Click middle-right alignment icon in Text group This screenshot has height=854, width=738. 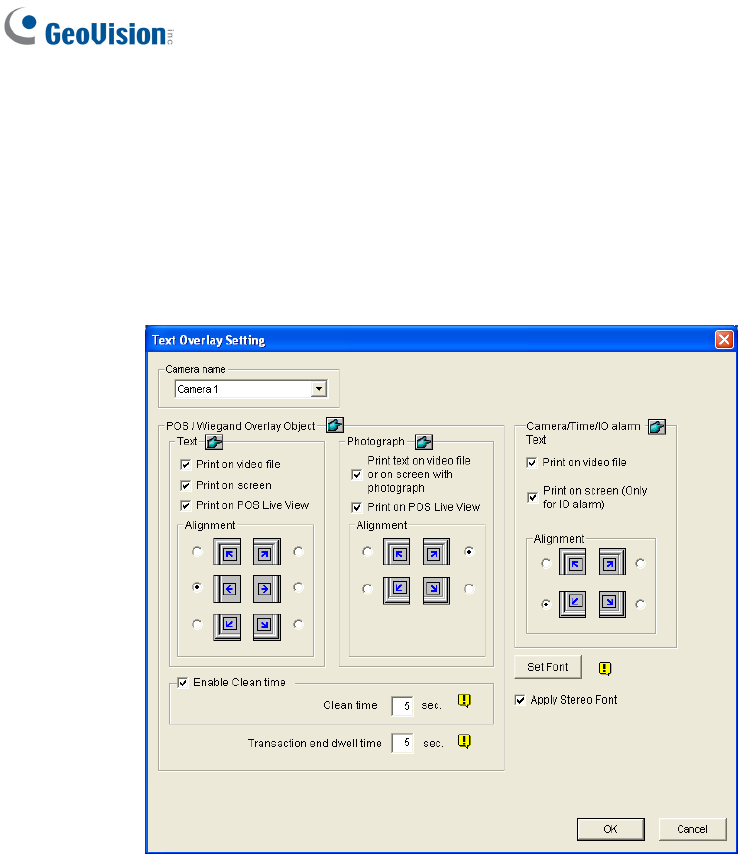pos(267,589)
